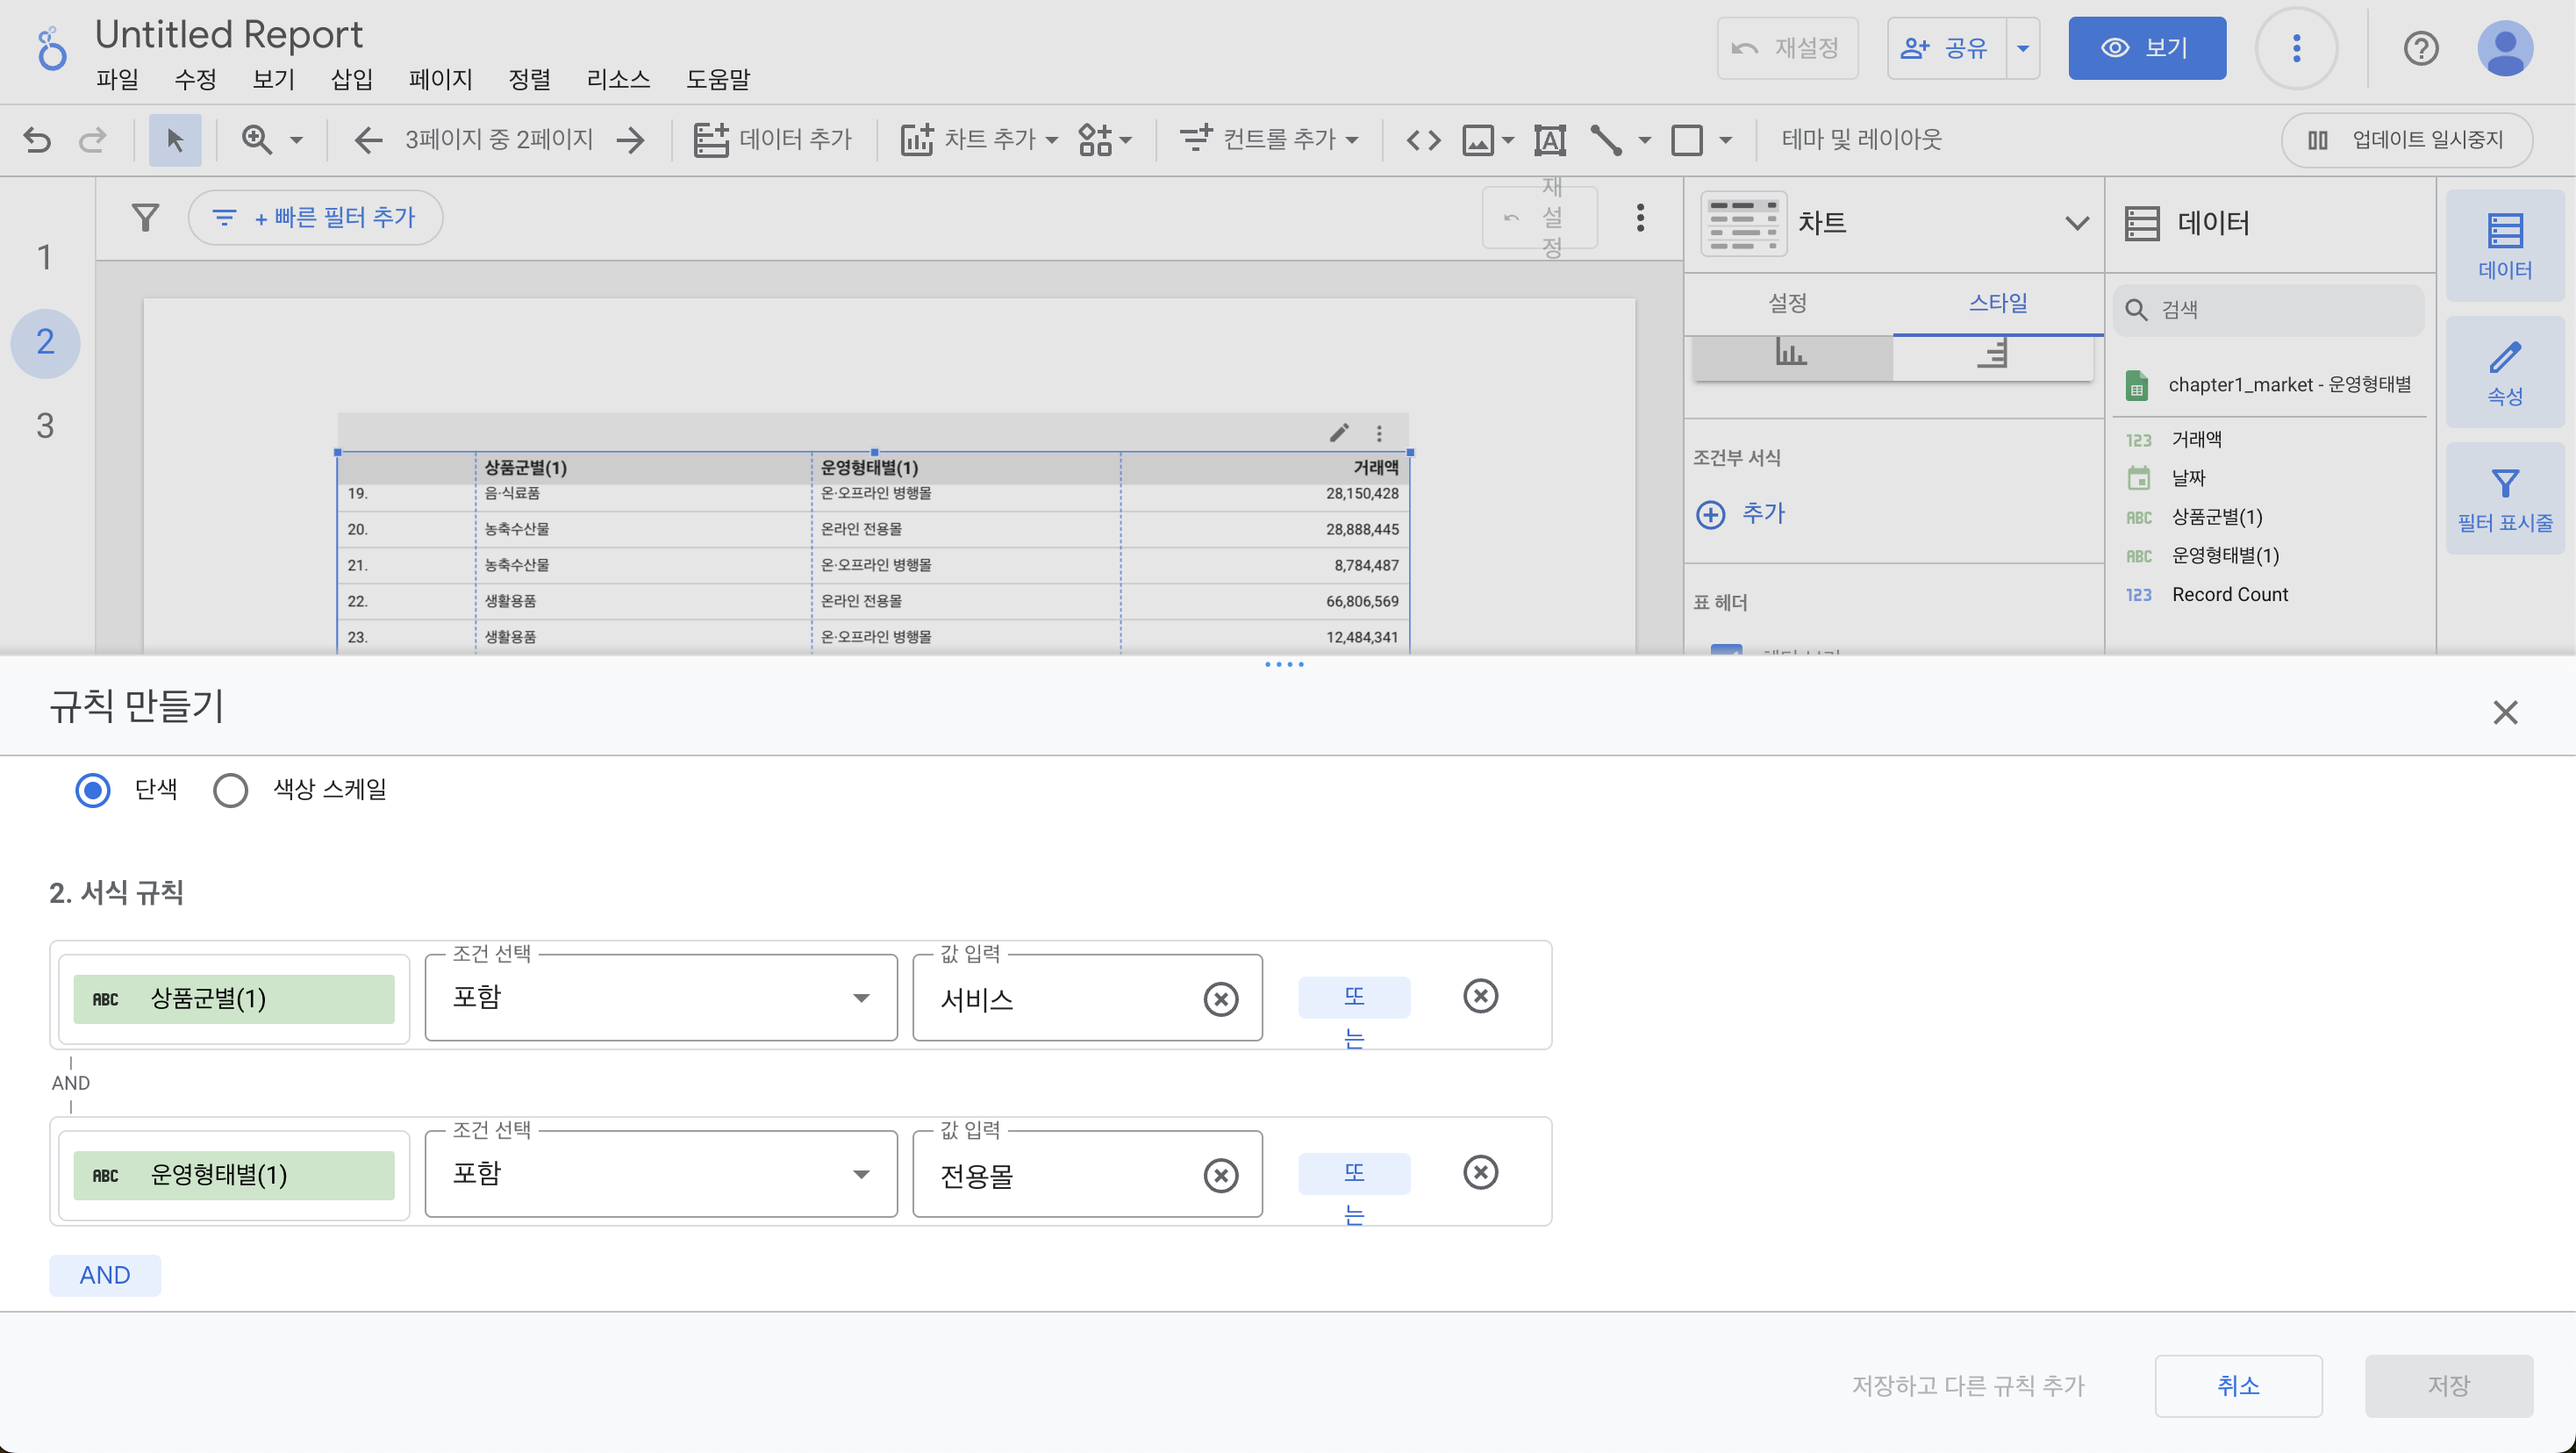Click the help question mark icon
Image resolution: width=2576 pixels, height=1453 pixels.
click(x=2420, y=48)
